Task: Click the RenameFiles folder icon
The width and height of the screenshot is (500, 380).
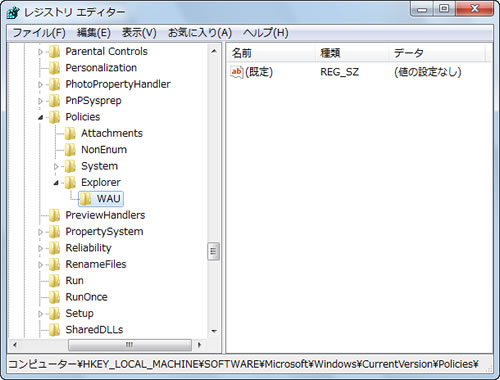Action: click(x=54, y=264)
